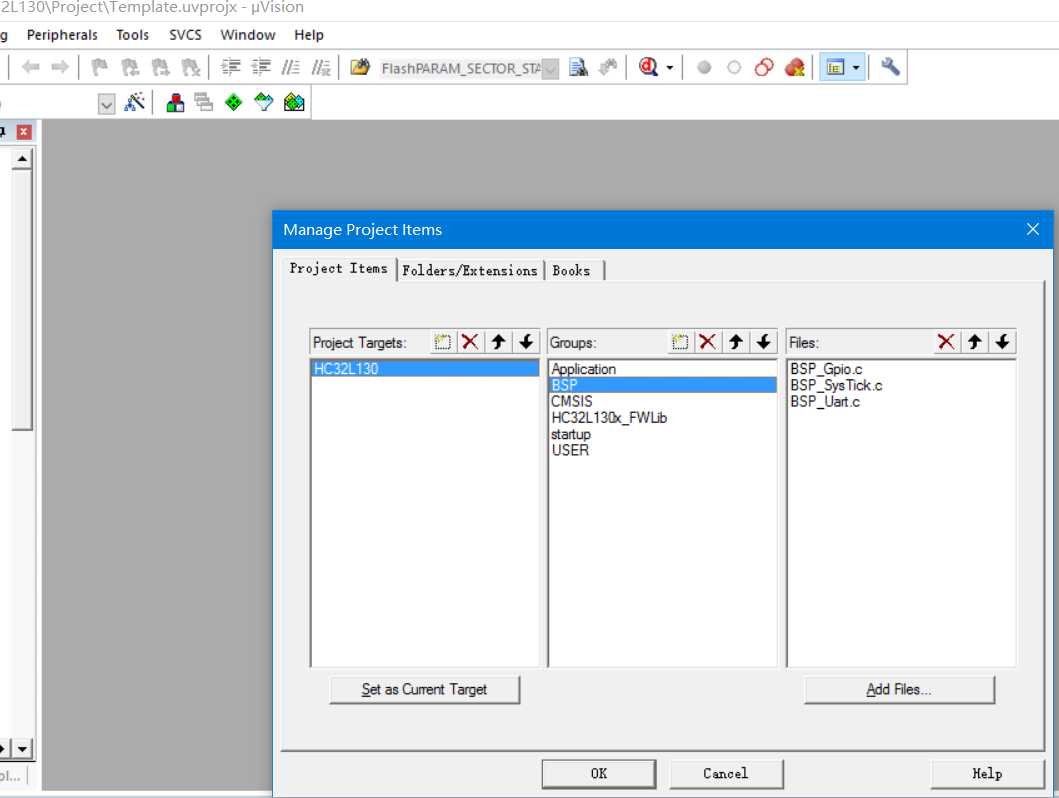The height and width of the screenshot is (798, 1059).
Task: Delete the selected group
Action: (708, 342)
